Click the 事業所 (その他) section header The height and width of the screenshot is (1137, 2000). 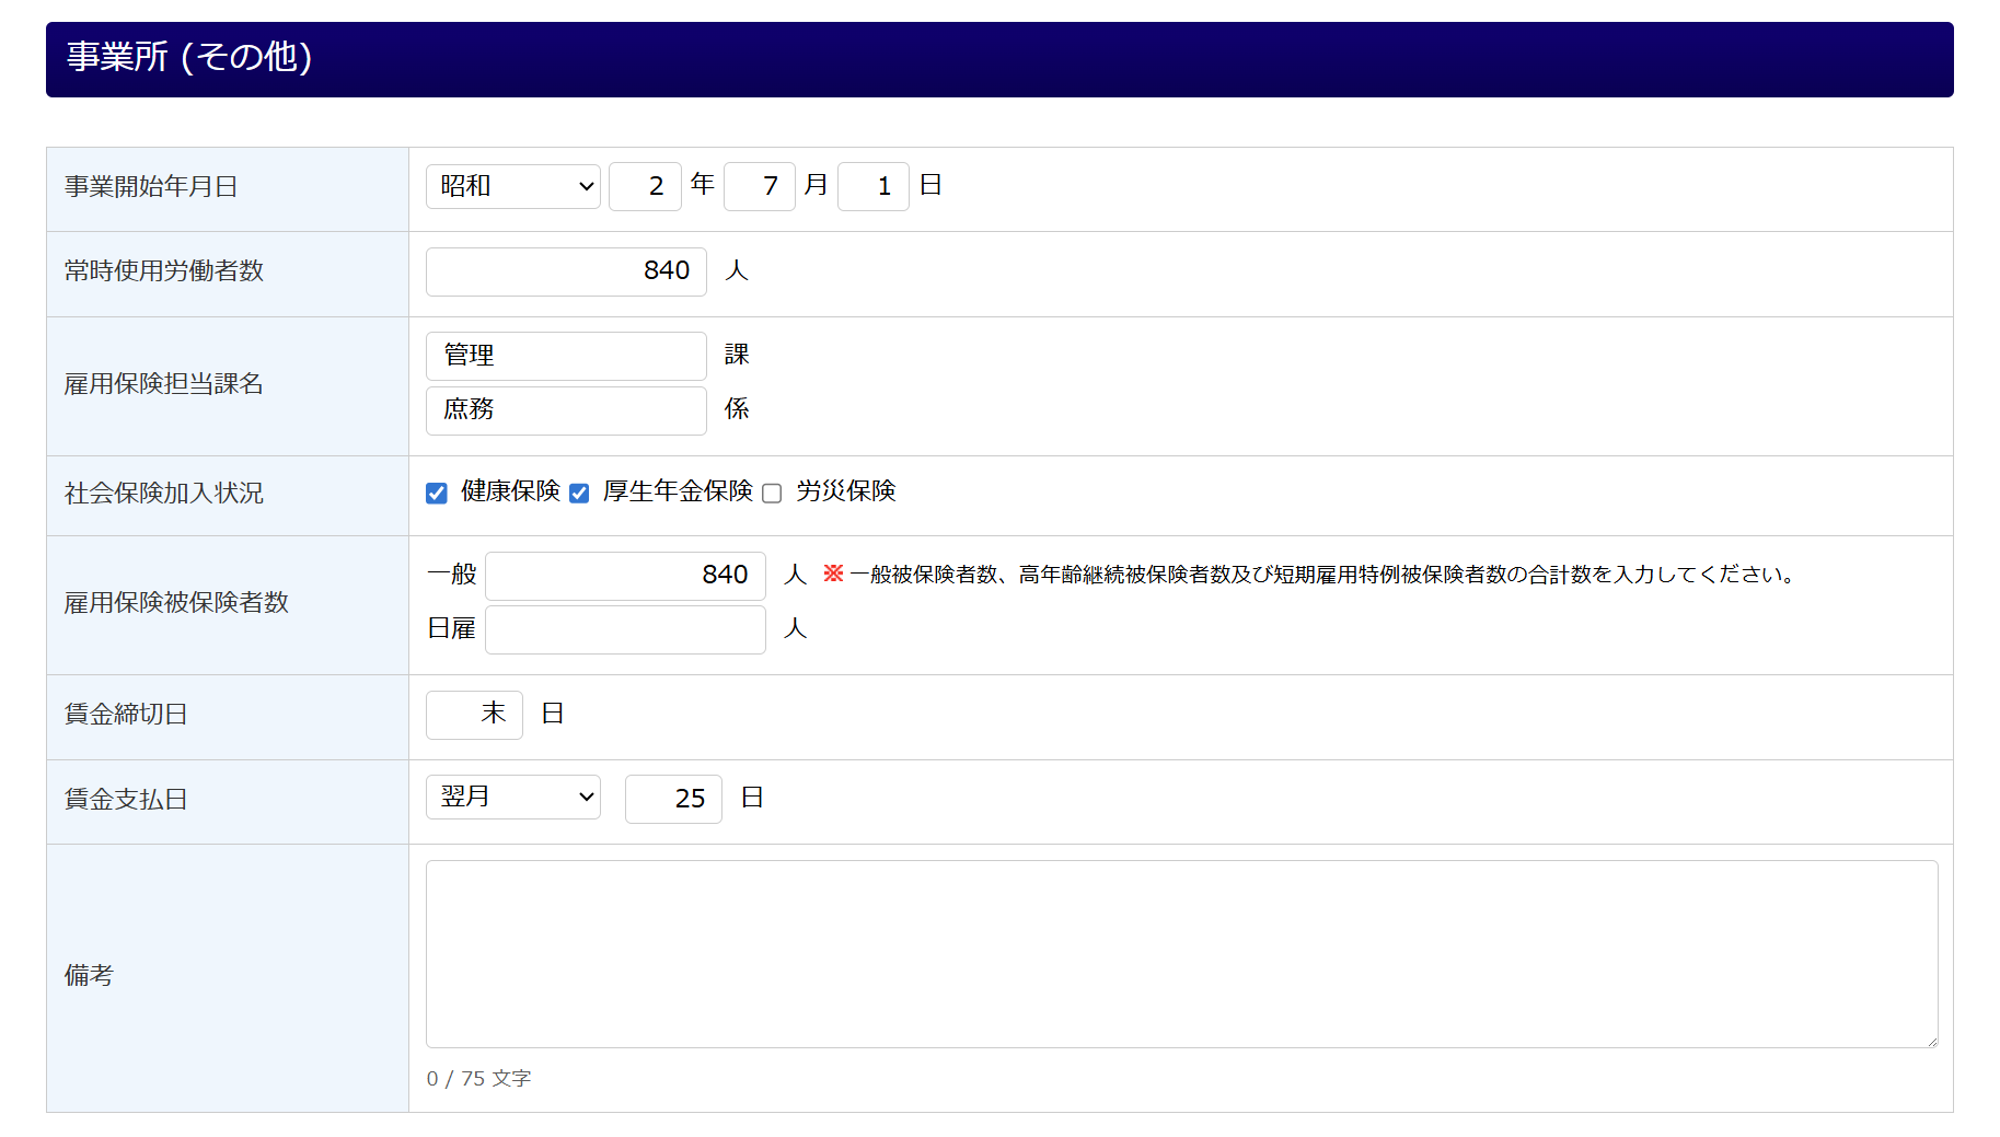tap(999, 59)
